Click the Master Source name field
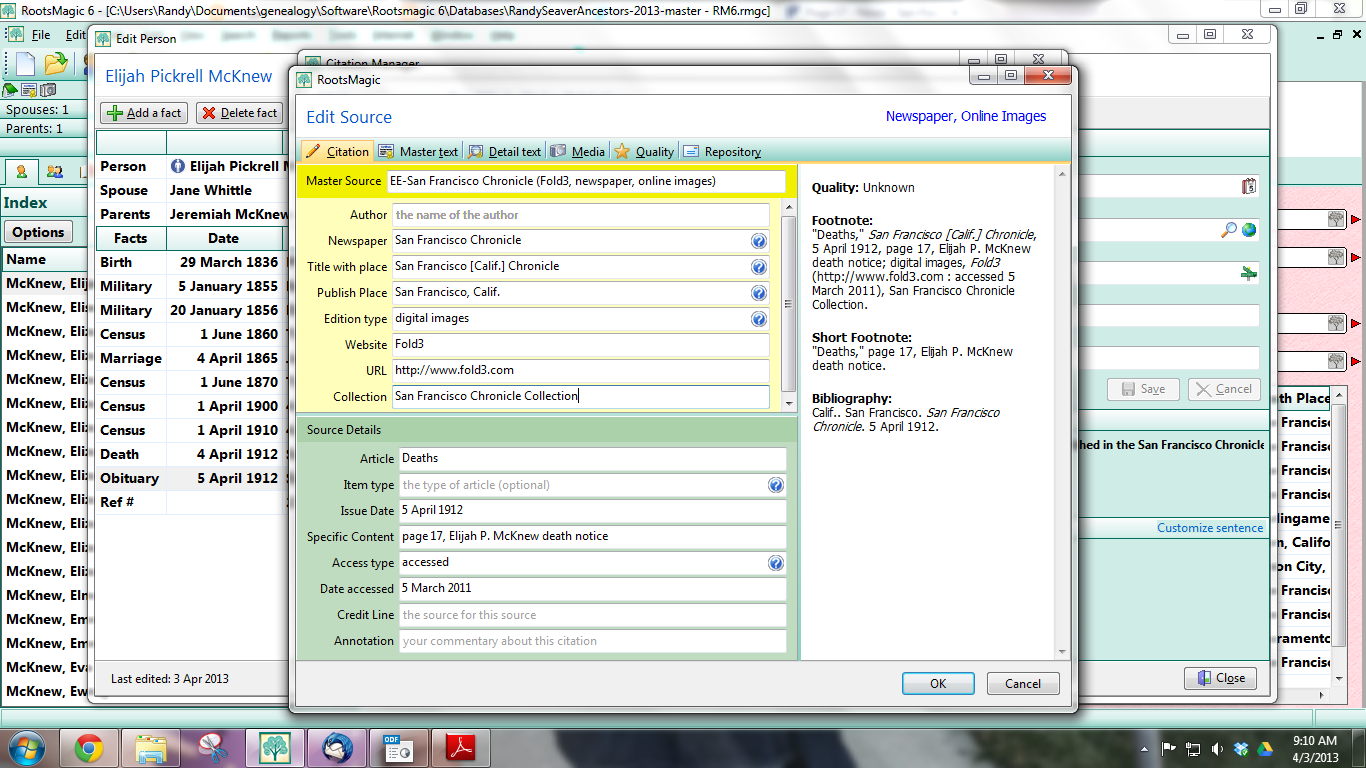Image resolution: width=1366 pixels, height=768 pixels. 585,181
